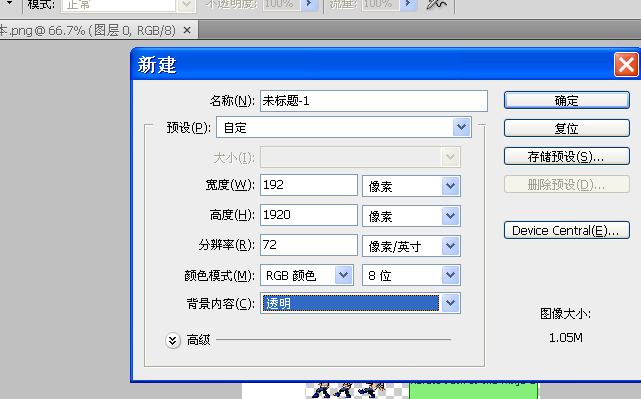Close the .png document tab
Screen dimensions: 641x399
187,30
